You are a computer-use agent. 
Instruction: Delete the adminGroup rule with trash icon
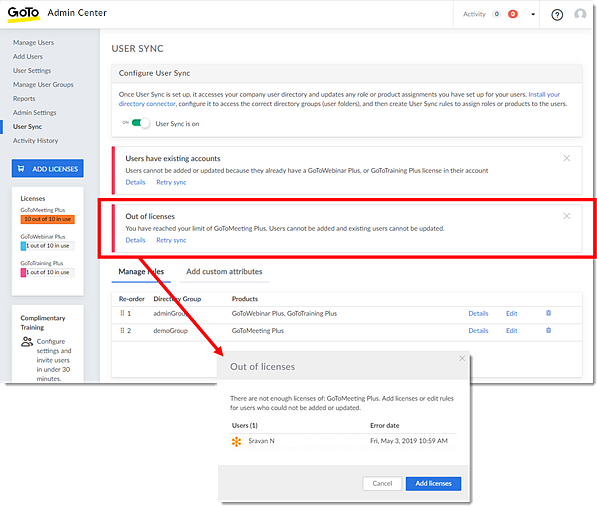[548, 313]
